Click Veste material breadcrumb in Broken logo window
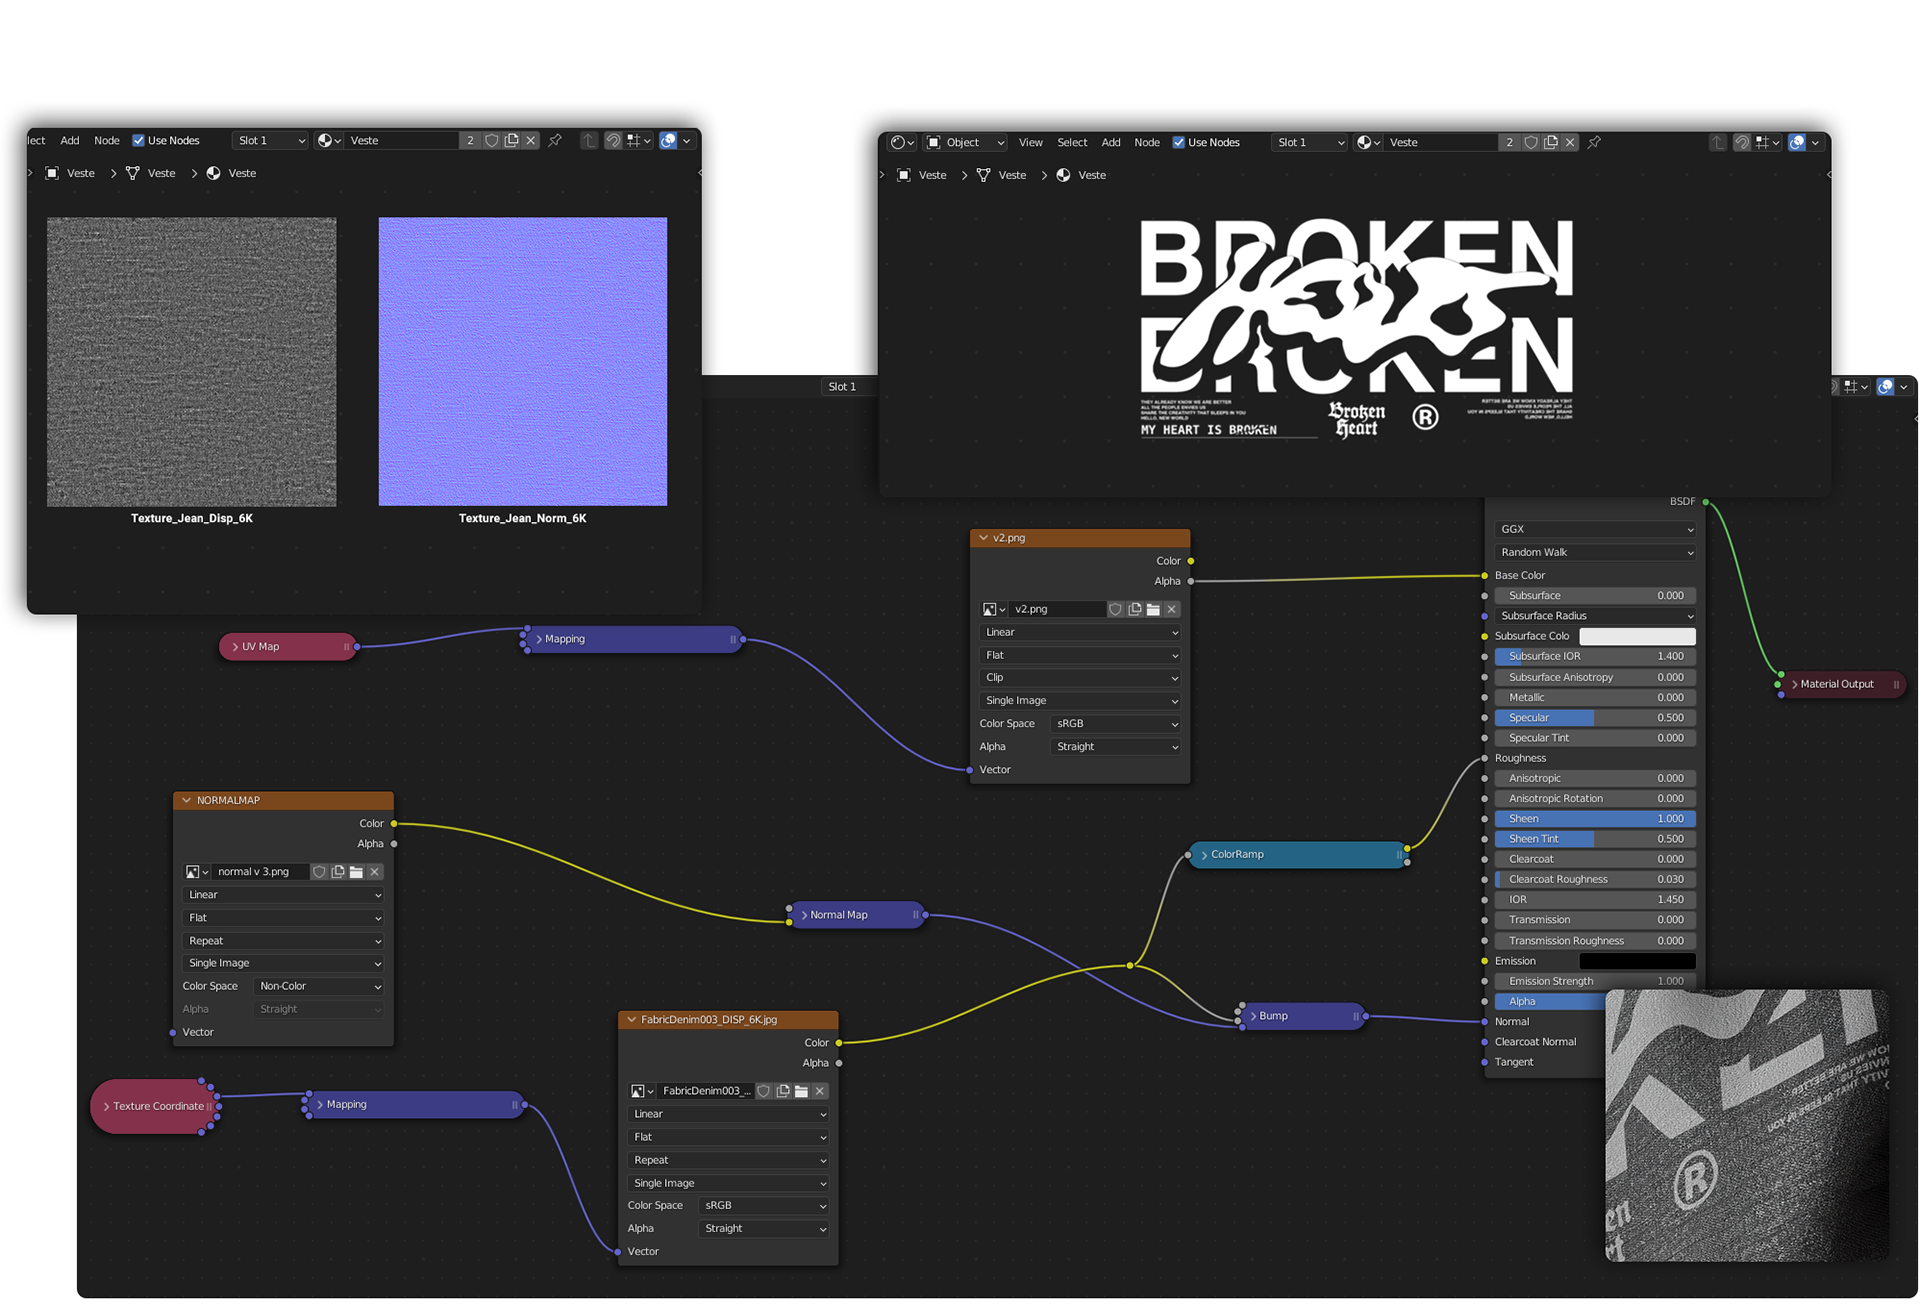 1081,175
